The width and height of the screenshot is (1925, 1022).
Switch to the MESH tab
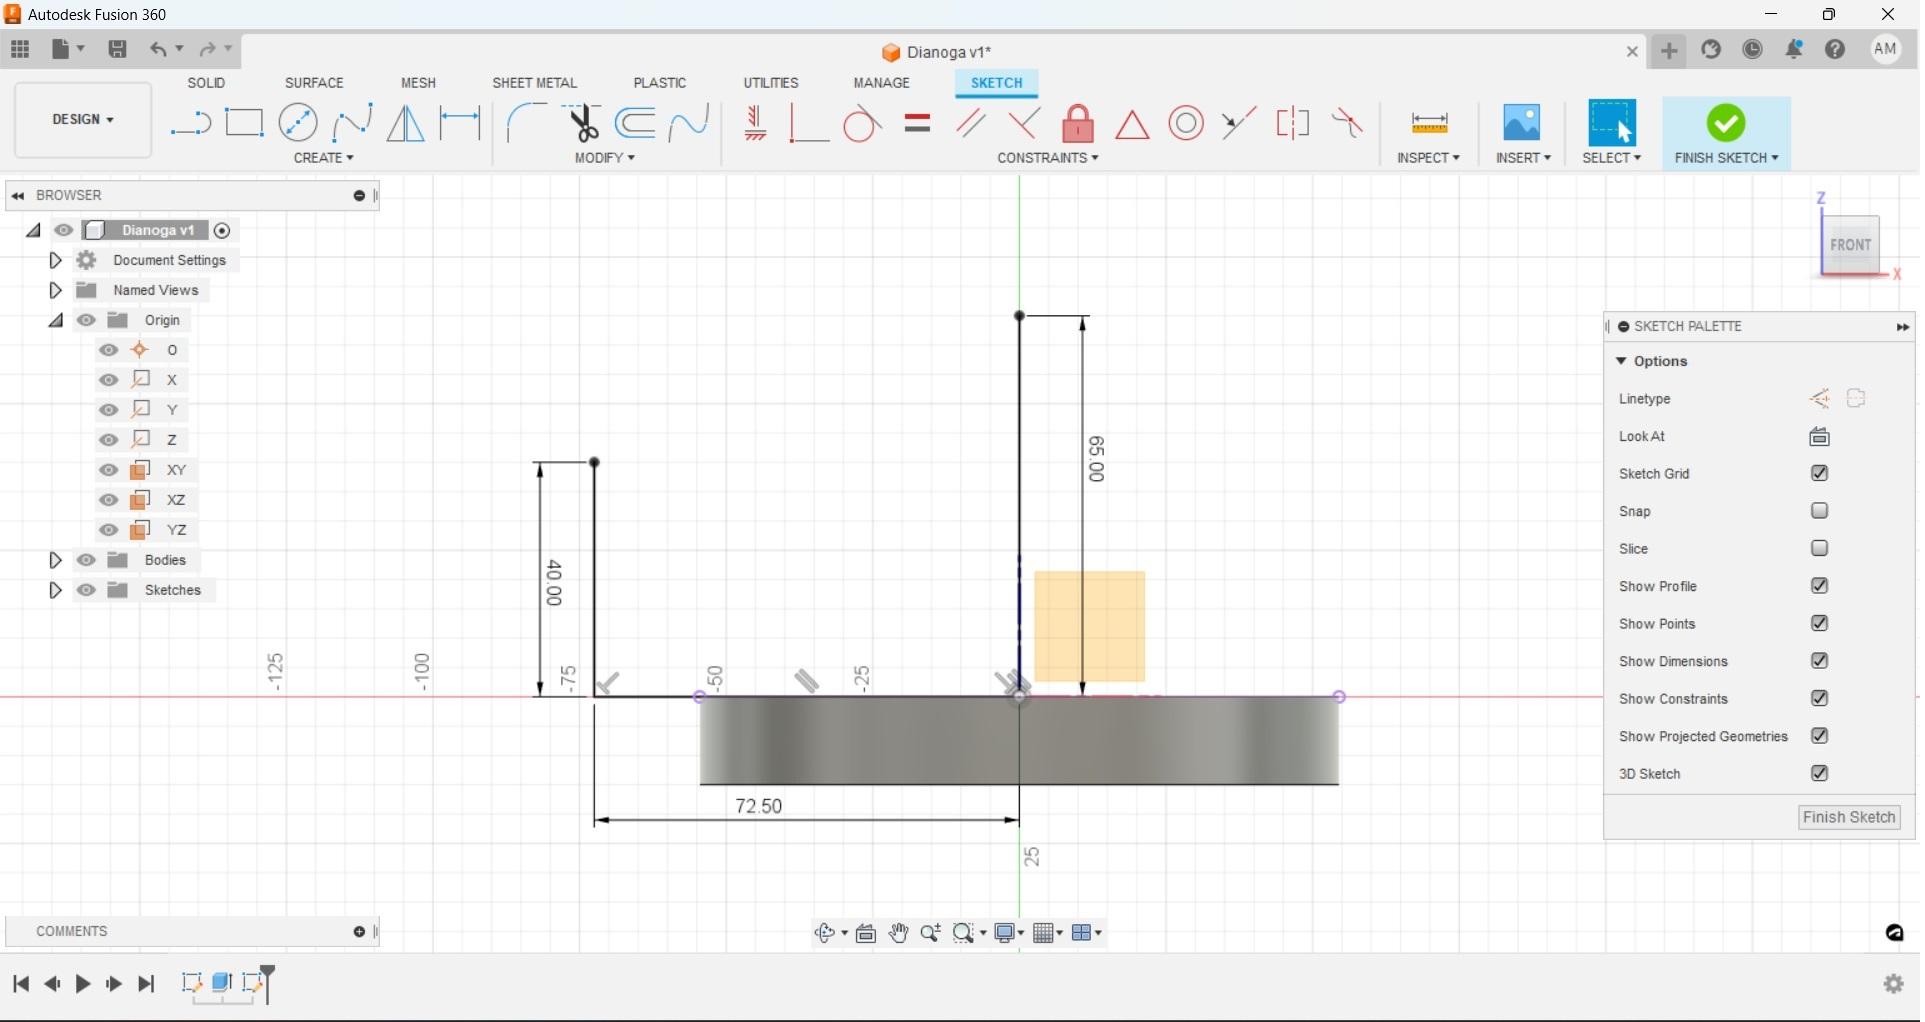tap(418, 83)
